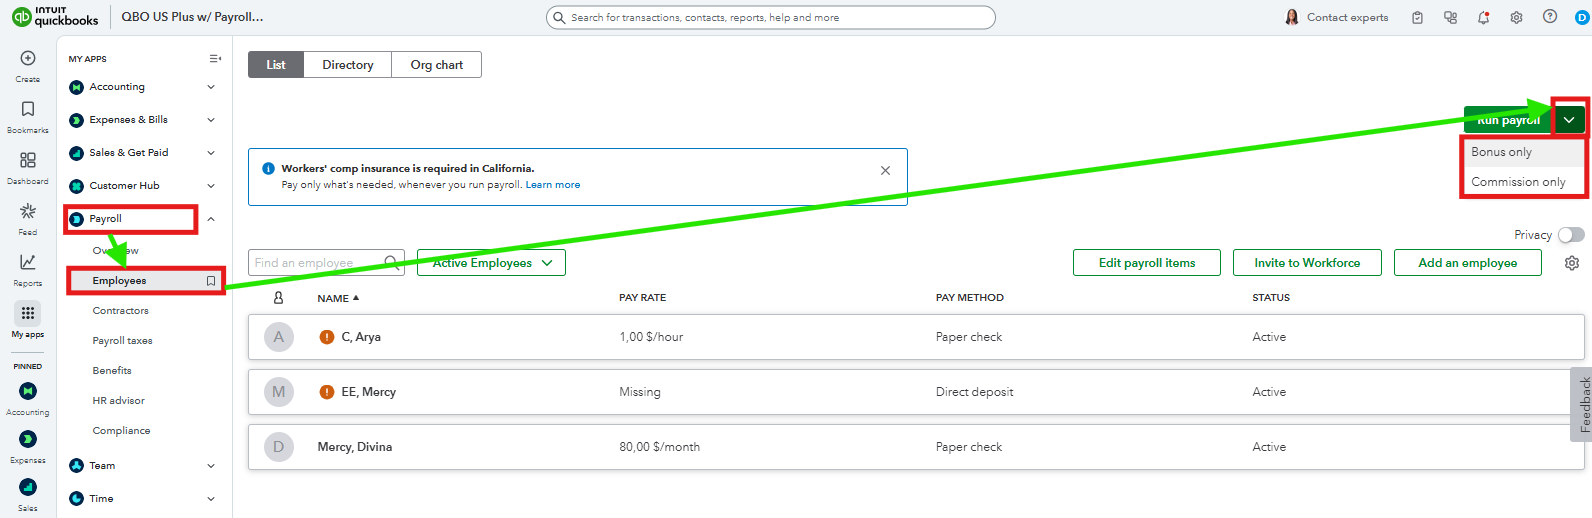1592x518 pixels.
Task: Click the help question mark icon
Action: point(1549,17)
